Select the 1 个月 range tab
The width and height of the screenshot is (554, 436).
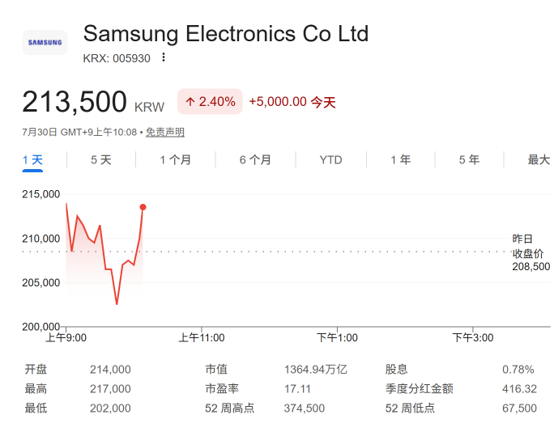click(176, 160)
